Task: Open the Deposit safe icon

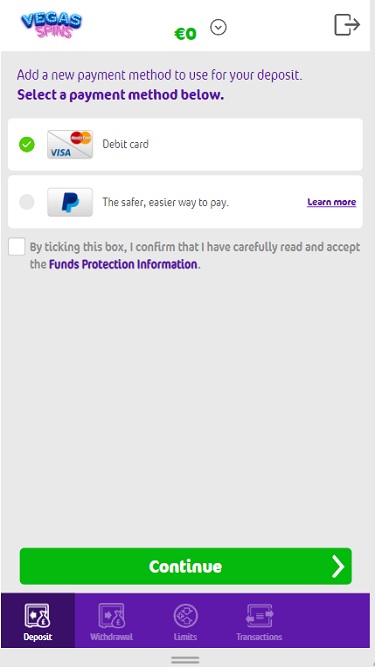Action: click(37, 616)
